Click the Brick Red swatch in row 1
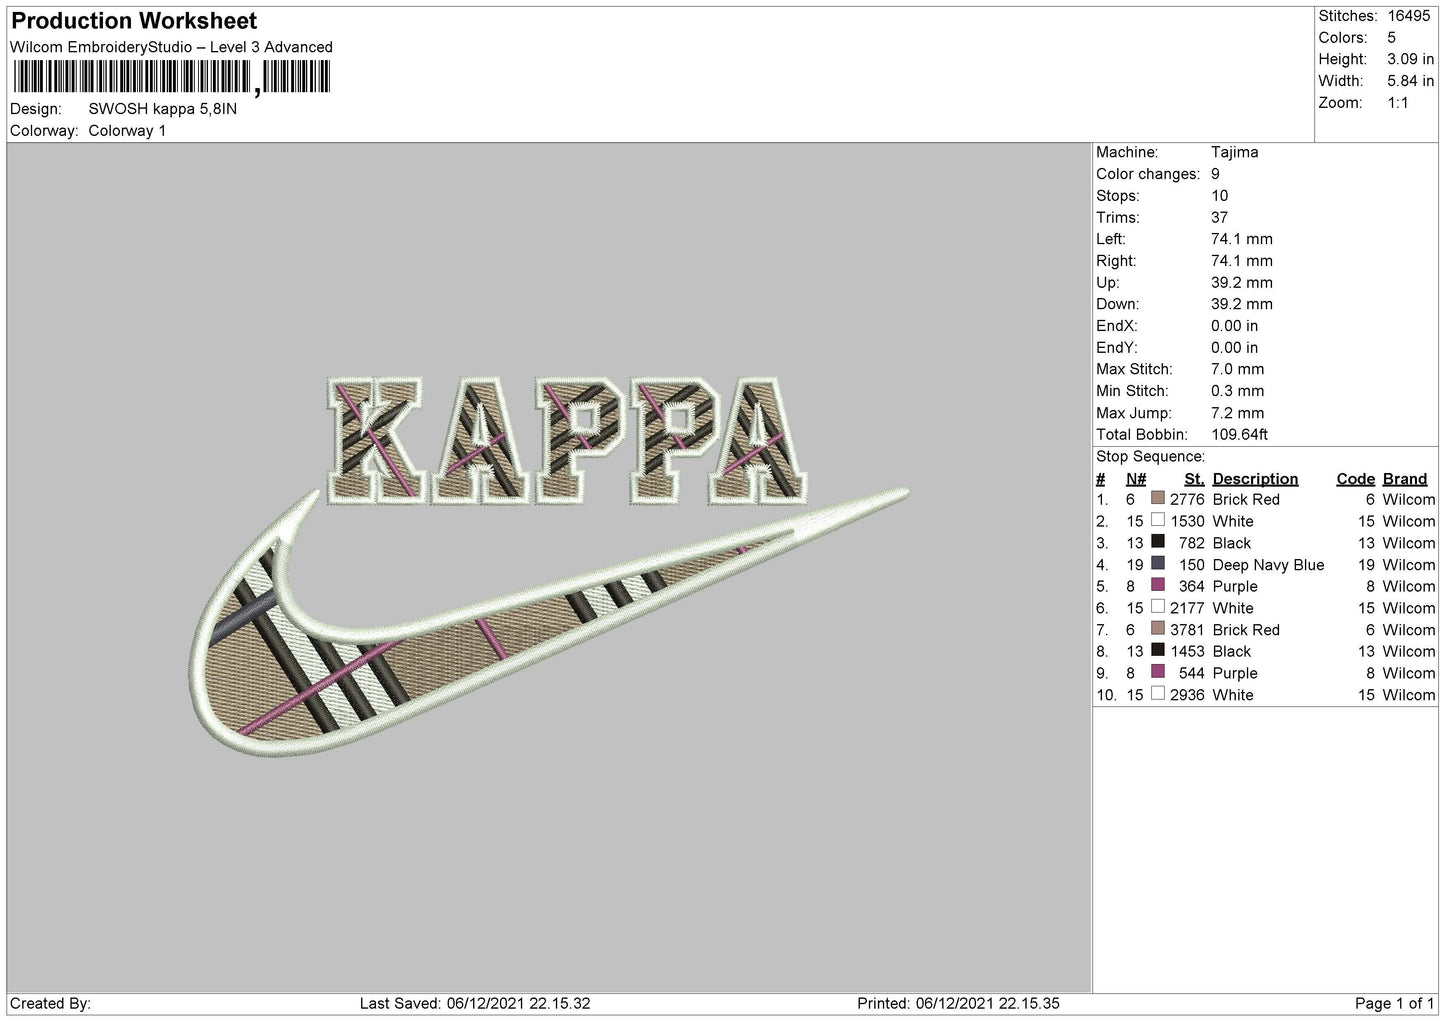The image size is (1445, 1021). point(1158,499)
